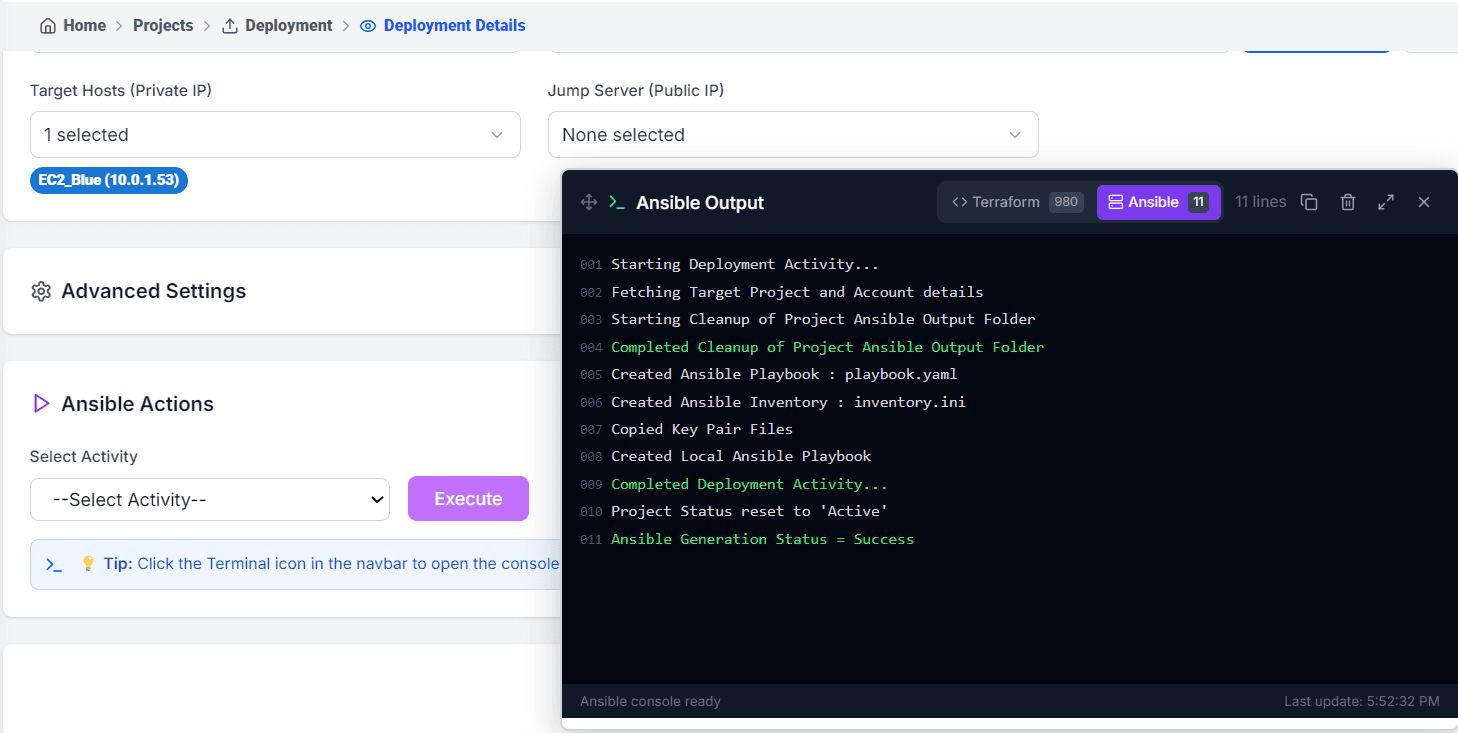Click the Execute button
The width and height of the screenshot is (1458, 733).
468,498
